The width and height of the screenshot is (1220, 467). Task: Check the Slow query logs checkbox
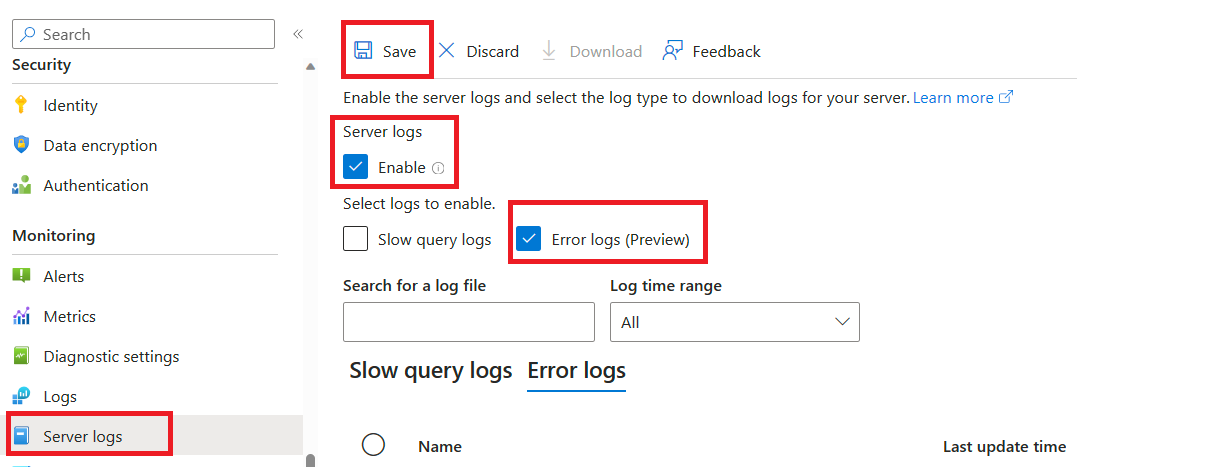355,239
